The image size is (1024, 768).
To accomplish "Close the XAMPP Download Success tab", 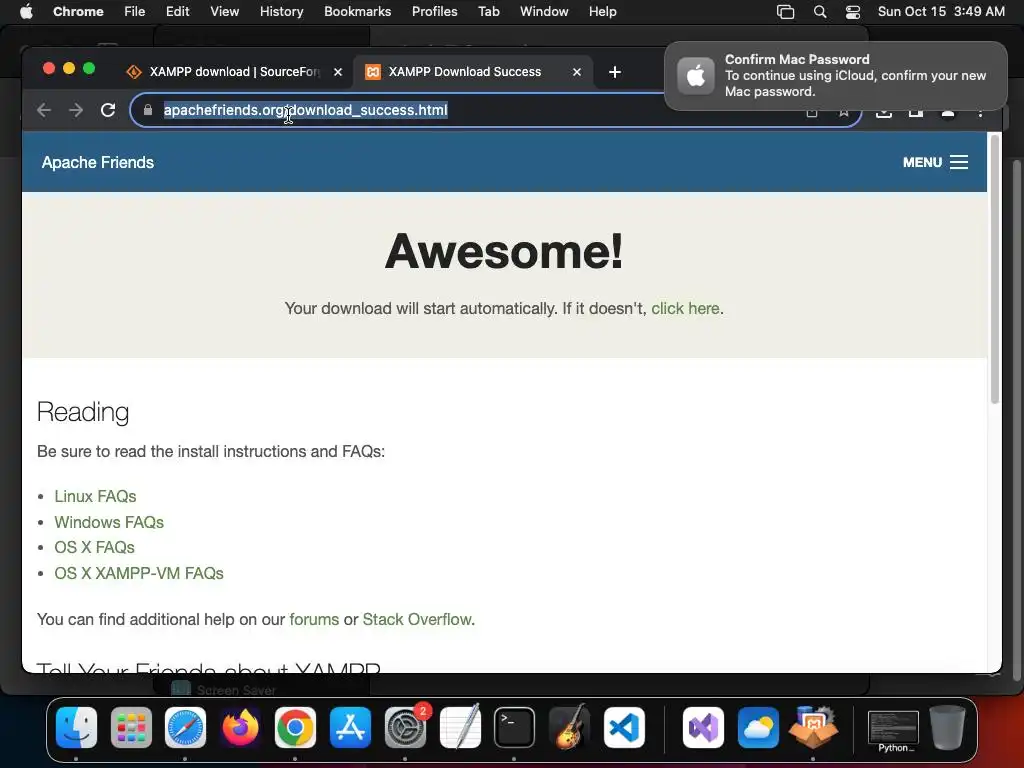I will (577, 72).
